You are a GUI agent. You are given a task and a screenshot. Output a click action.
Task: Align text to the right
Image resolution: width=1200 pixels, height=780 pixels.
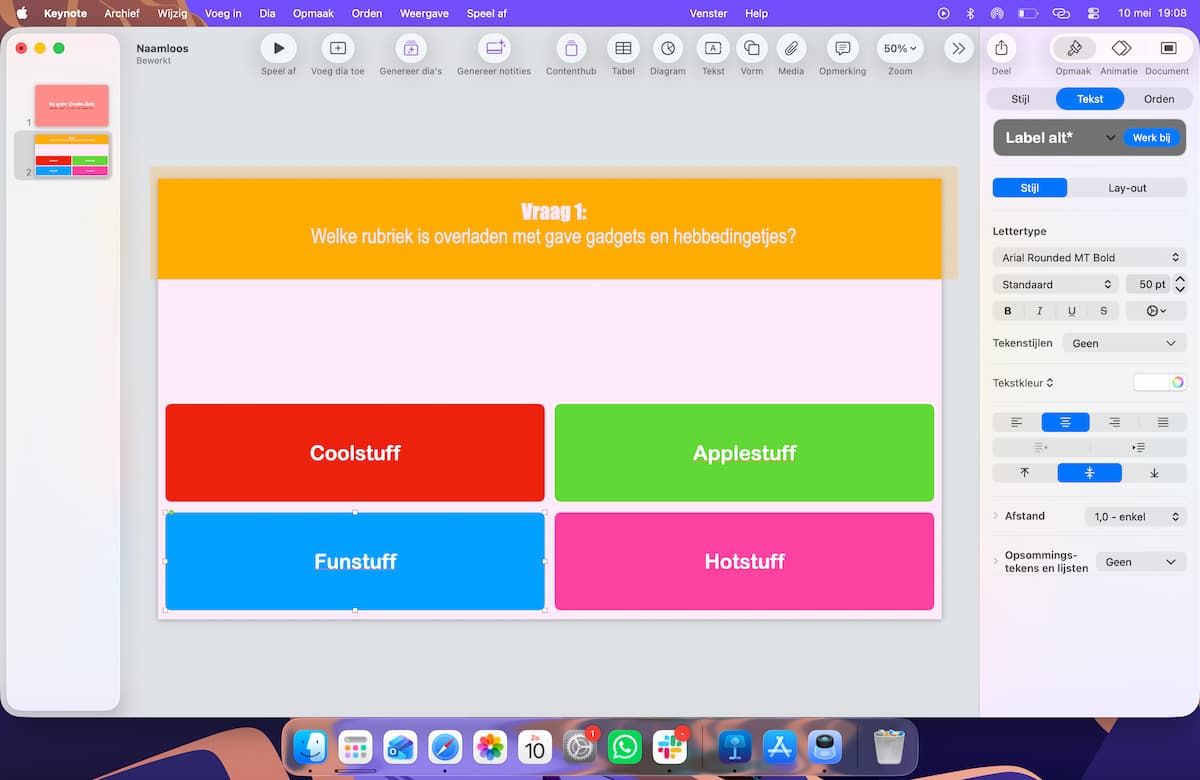[1114, 422]
